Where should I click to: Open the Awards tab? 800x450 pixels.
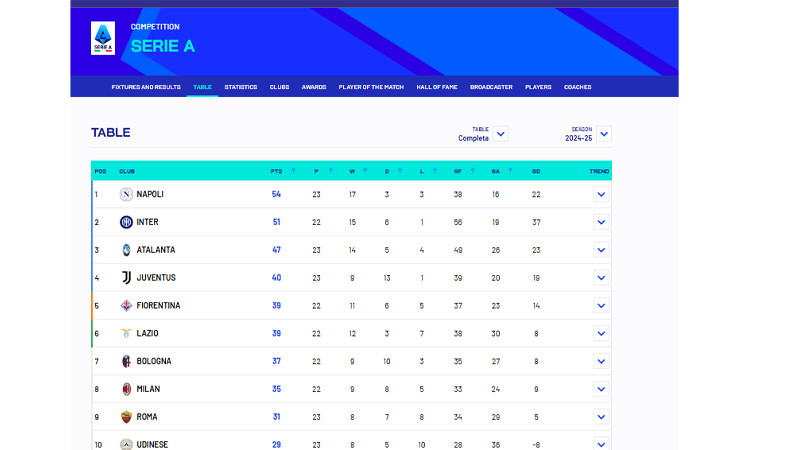(x=314, y=87)
